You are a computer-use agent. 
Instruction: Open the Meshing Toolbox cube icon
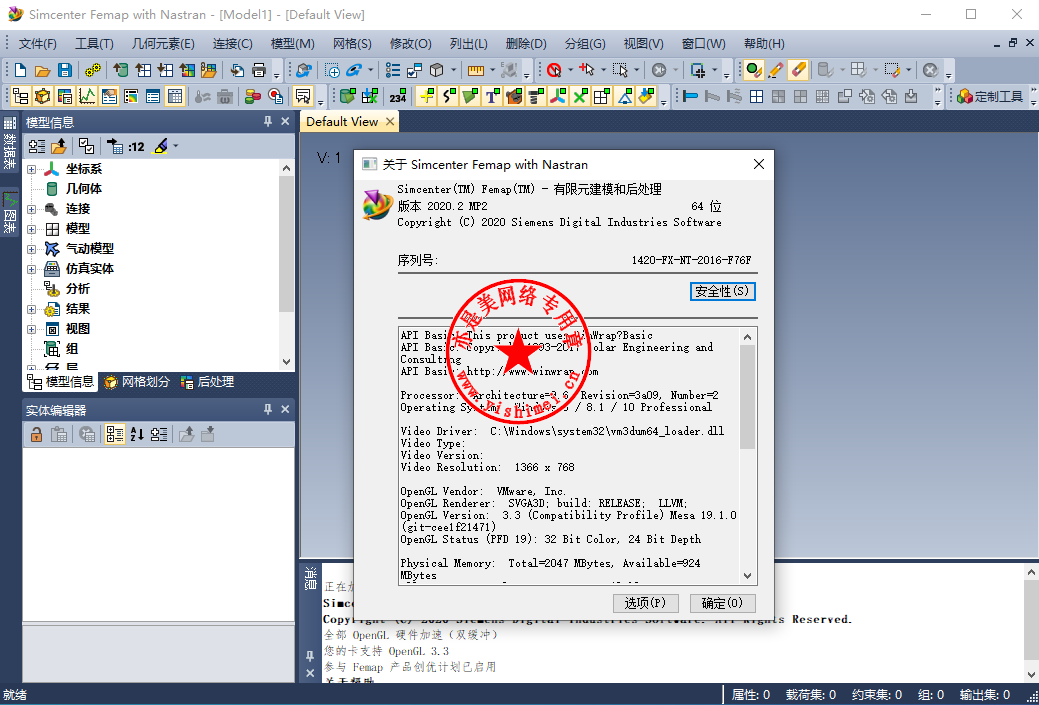click(42, 97)
